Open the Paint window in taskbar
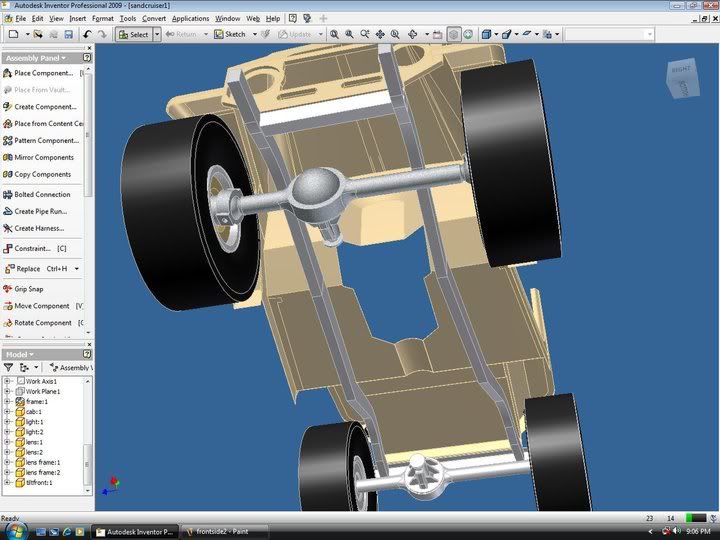This screenshot has height=540, width=720. (x=223, y=532)
